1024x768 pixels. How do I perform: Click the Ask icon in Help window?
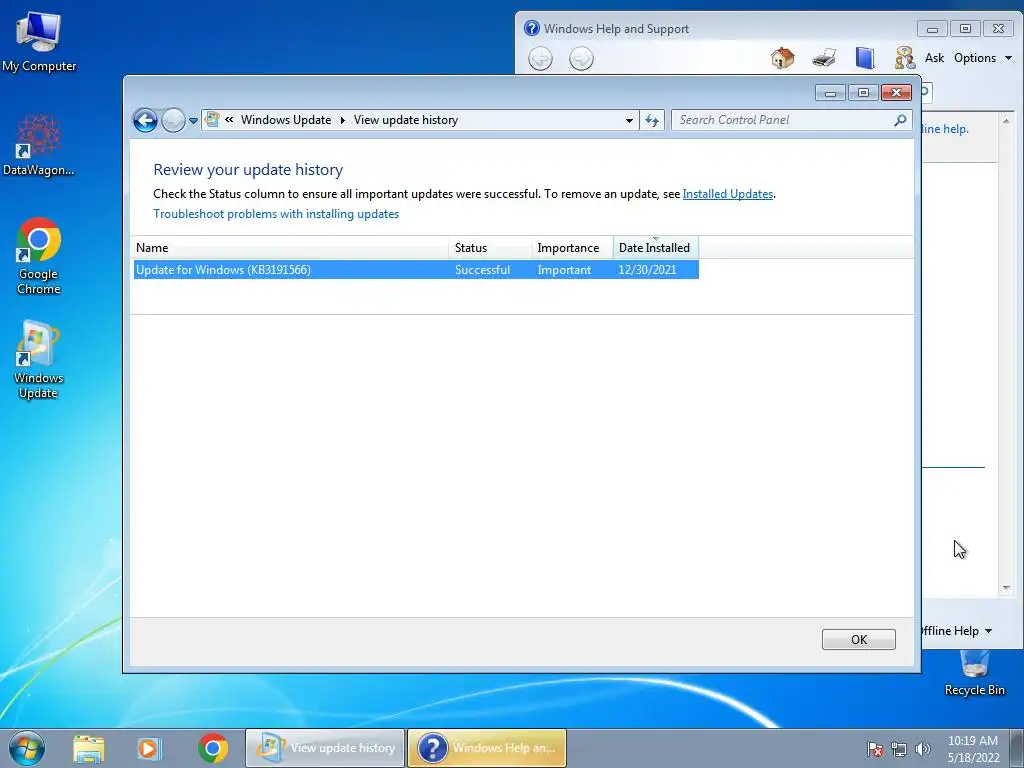tap(904, 58)
